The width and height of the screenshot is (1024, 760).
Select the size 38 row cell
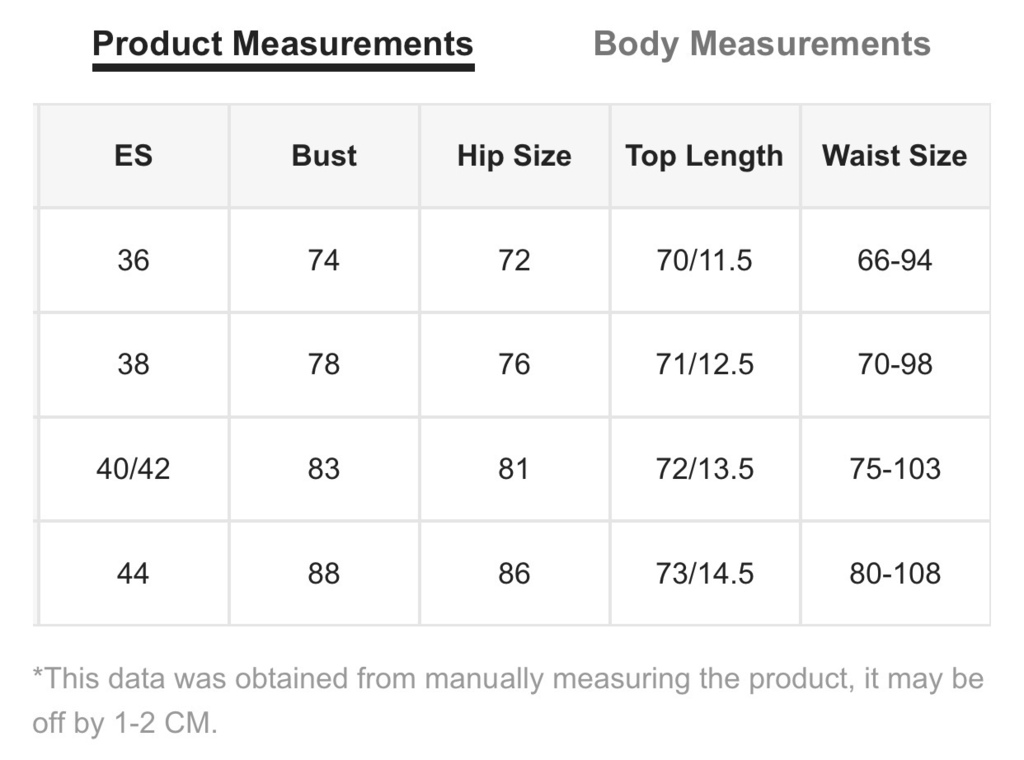(x=133, y=364)
